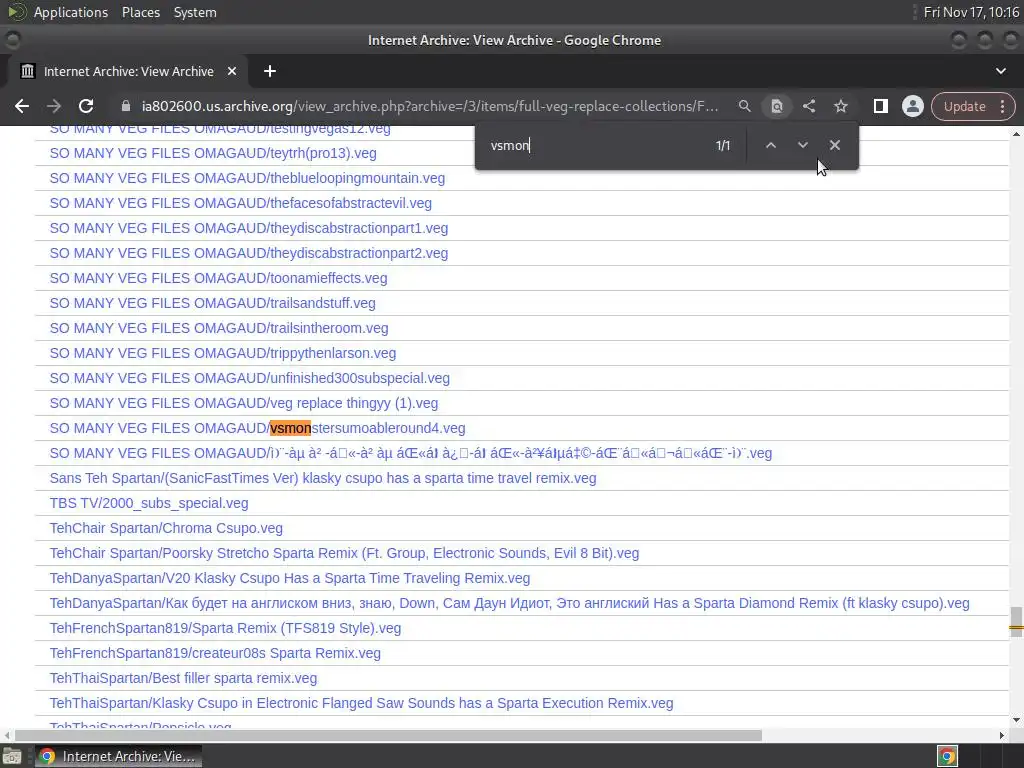Open V20 Klasky Csupo Time Traveling Remix link
1024x768 pixels.
(x=290, y=579)
